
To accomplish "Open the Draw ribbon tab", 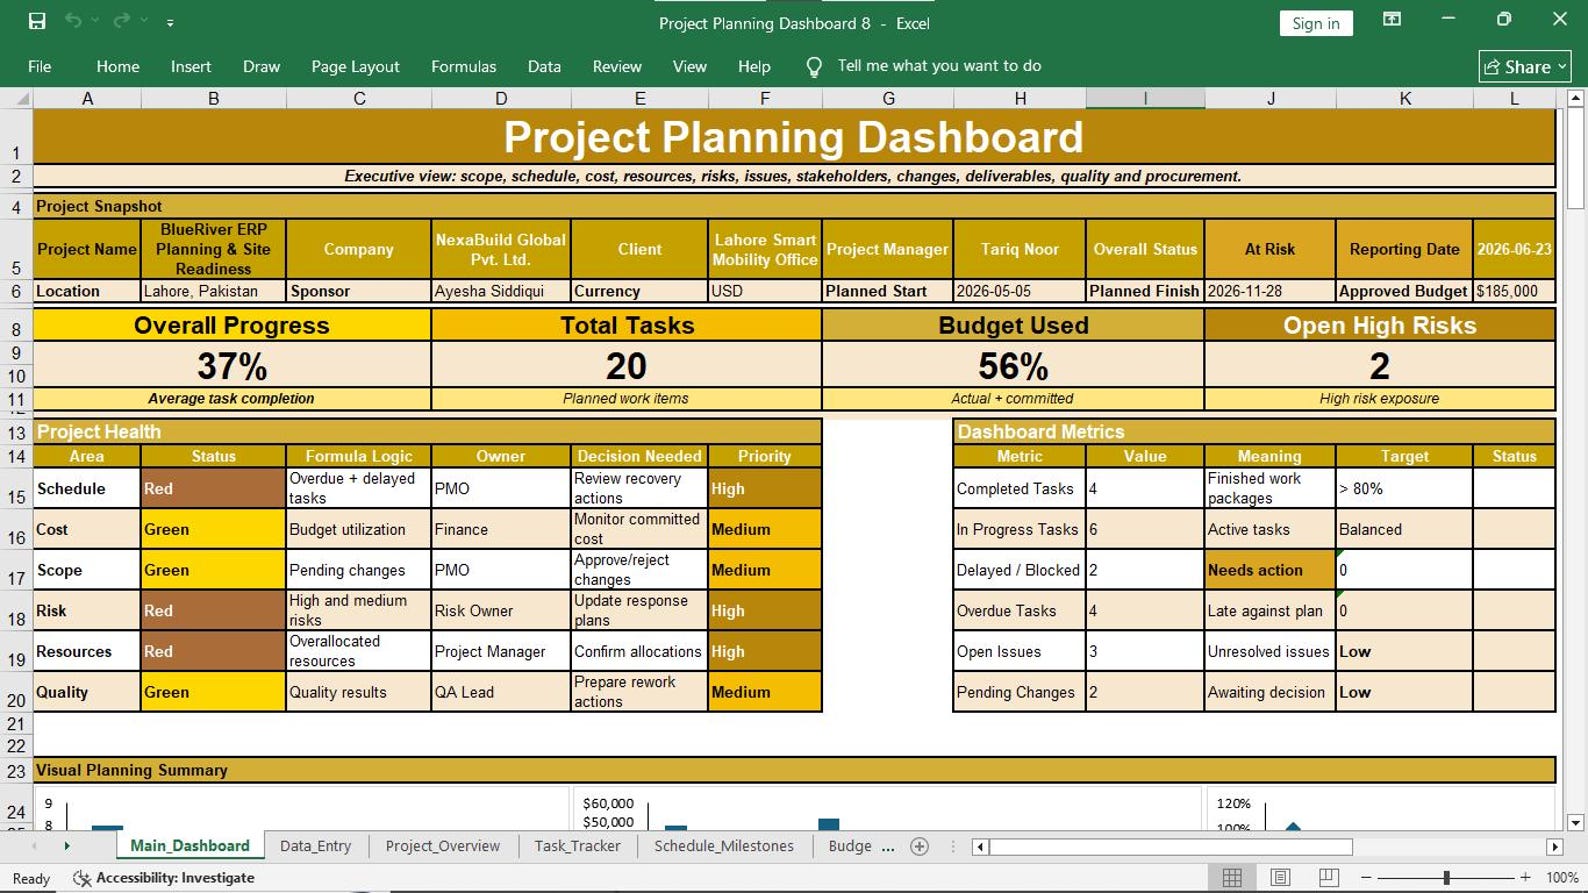I will click(261, 66).
